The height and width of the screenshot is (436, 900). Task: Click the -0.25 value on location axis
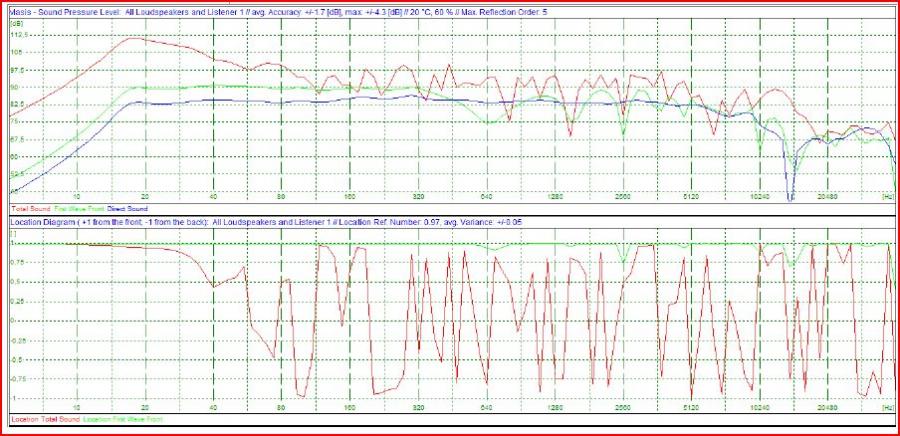[x=18, y=341]
